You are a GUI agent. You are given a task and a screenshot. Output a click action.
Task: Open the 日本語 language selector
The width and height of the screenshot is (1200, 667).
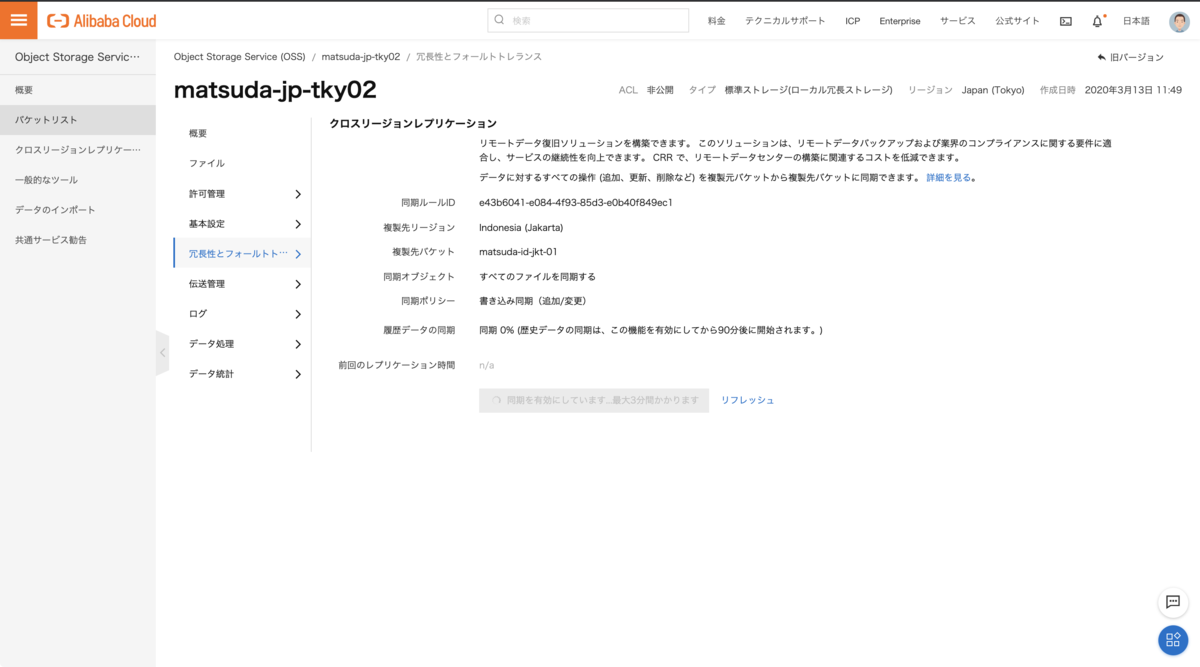coord(1136,21)
